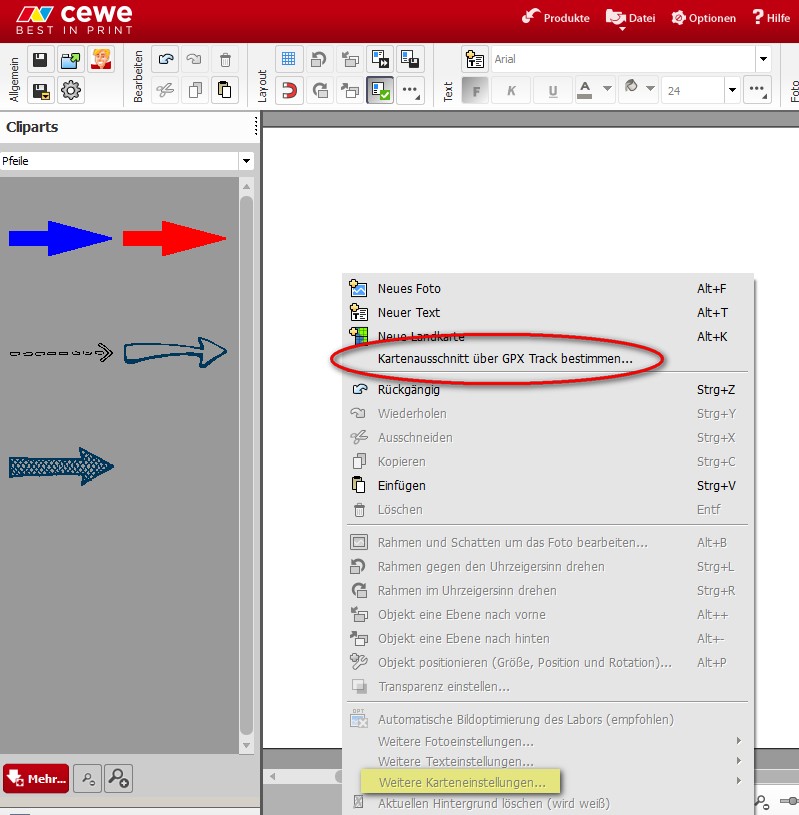Click the save project icon

click(41, 60)
